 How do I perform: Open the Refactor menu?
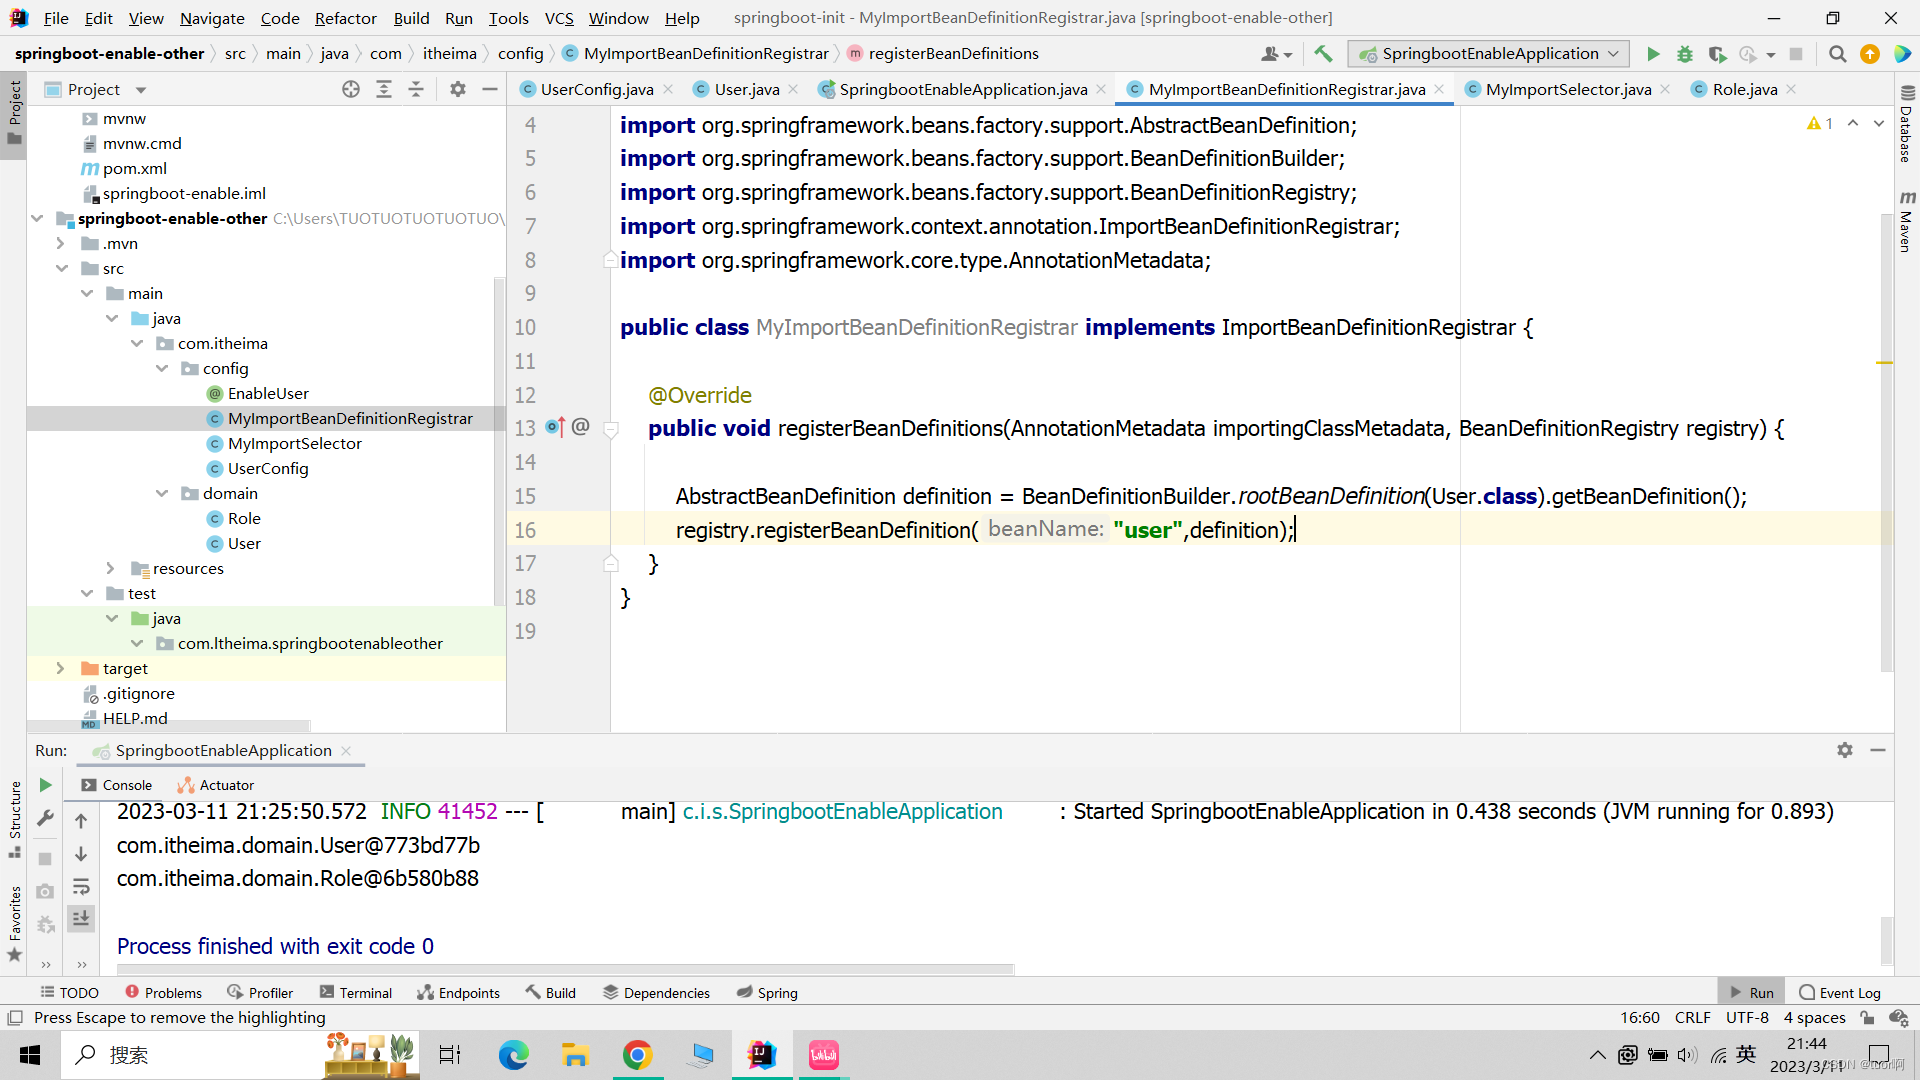pos(345,18)
